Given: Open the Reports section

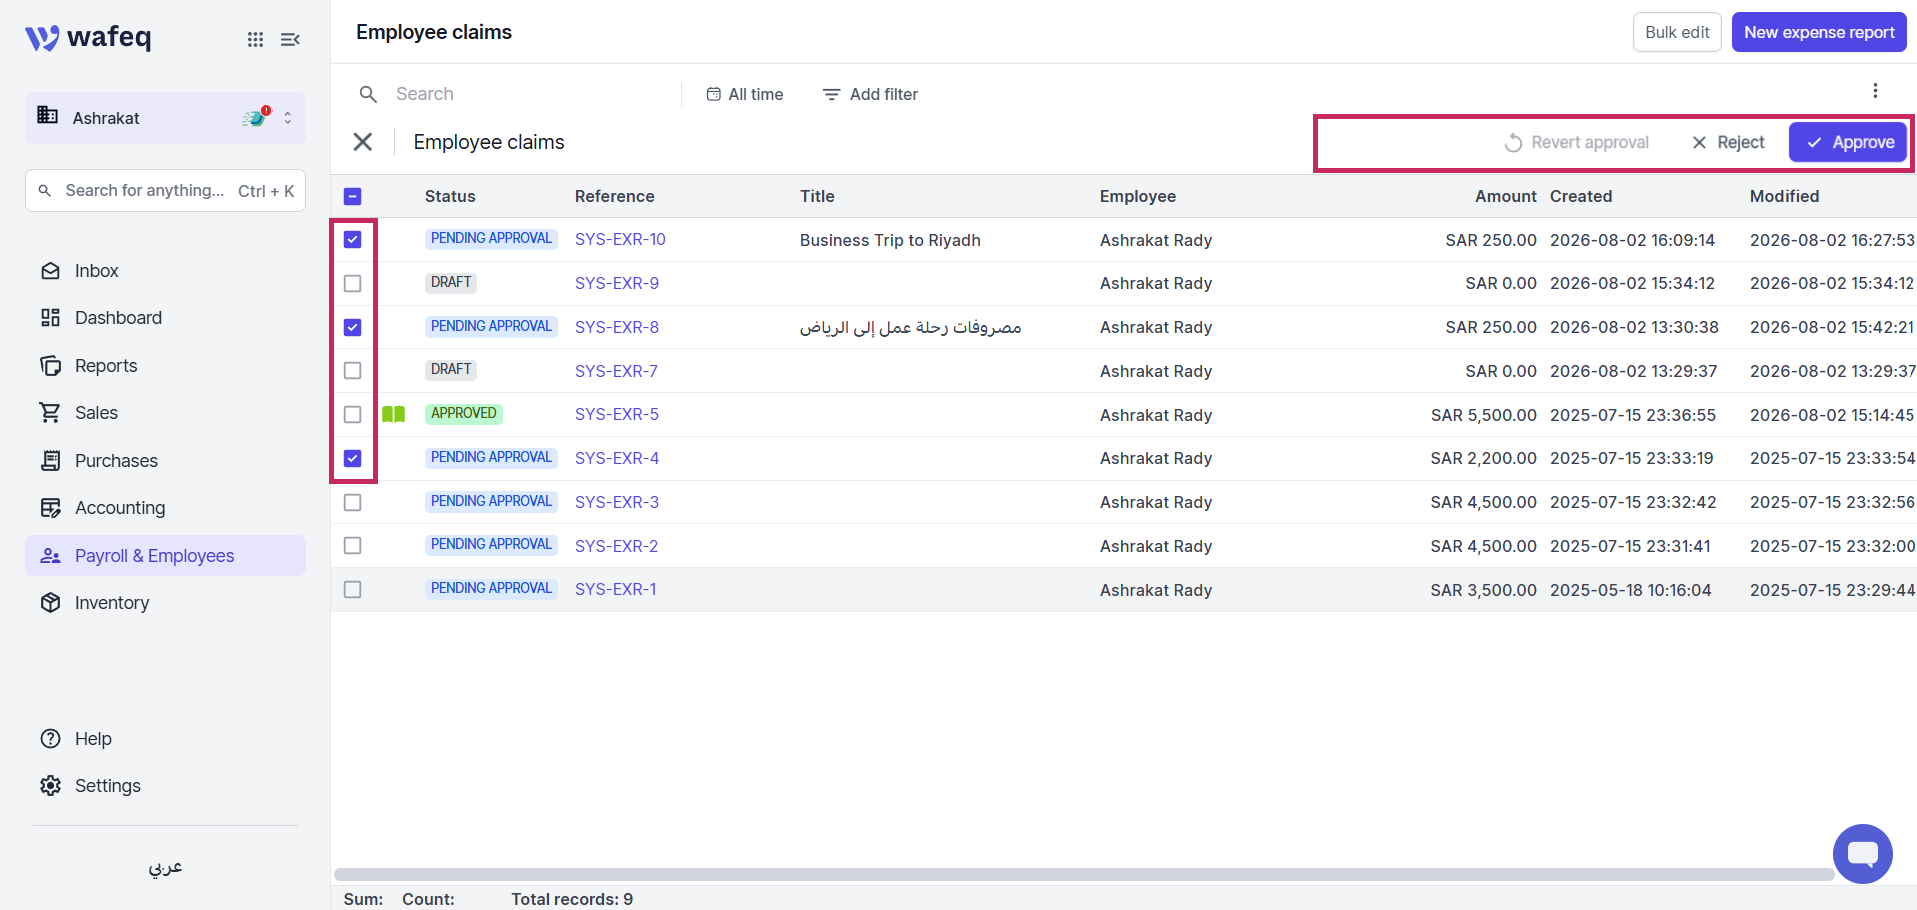Looking at the screenshot, I should coord(165,366).
